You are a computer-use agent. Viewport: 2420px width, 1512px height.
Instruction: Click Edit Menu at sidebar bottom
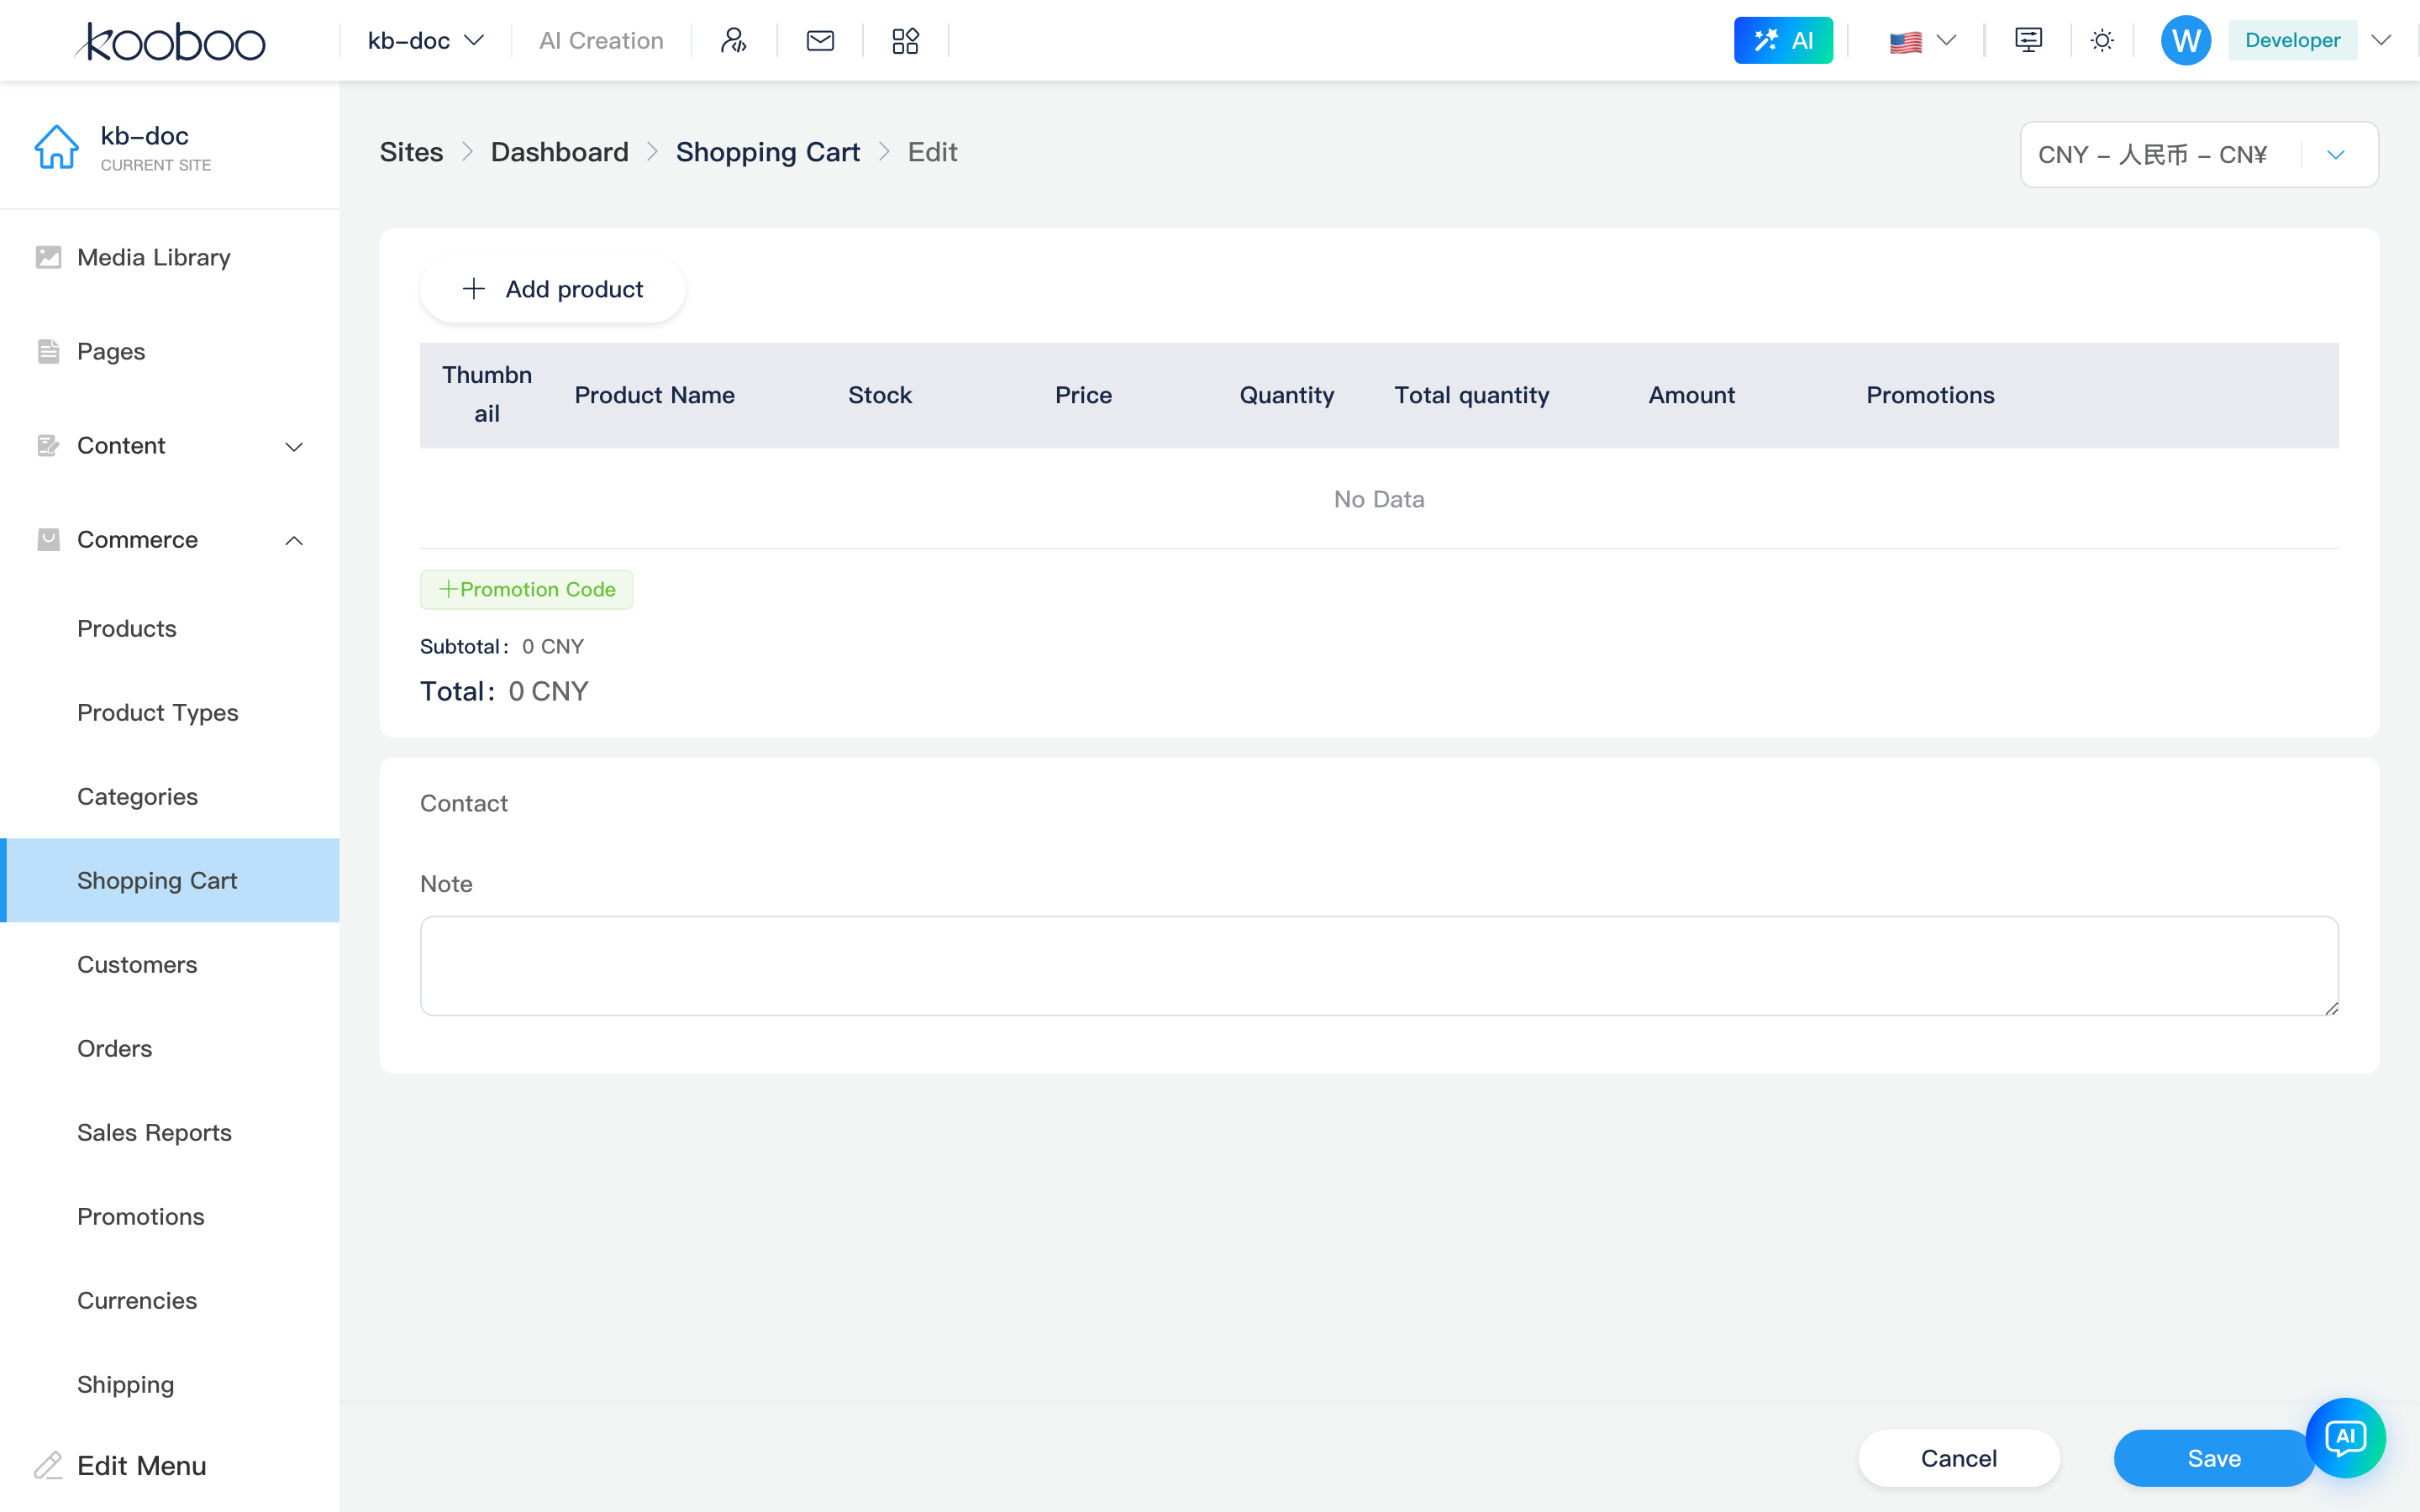[x=142, y=1465]
